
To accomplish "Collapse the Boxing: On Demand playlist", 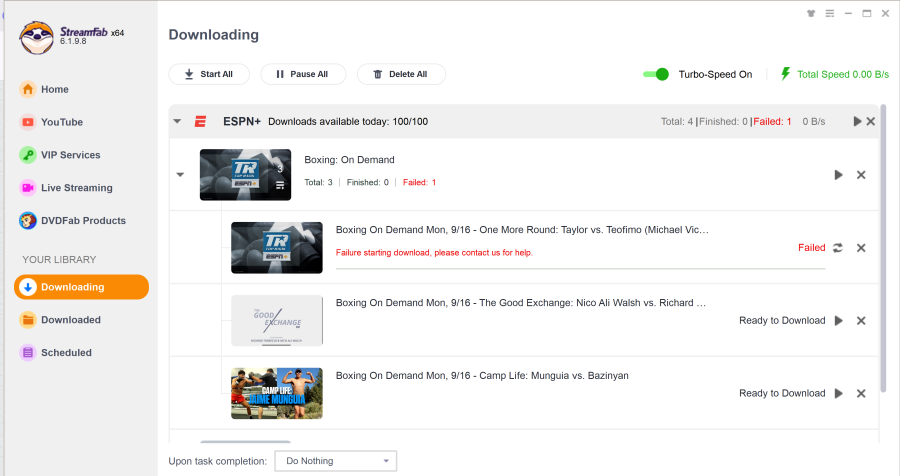I will point(180,175).
